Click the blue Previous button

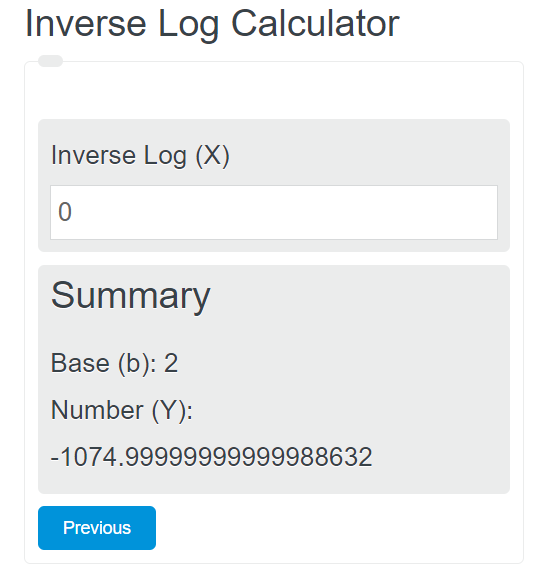[x=97, y=528]
